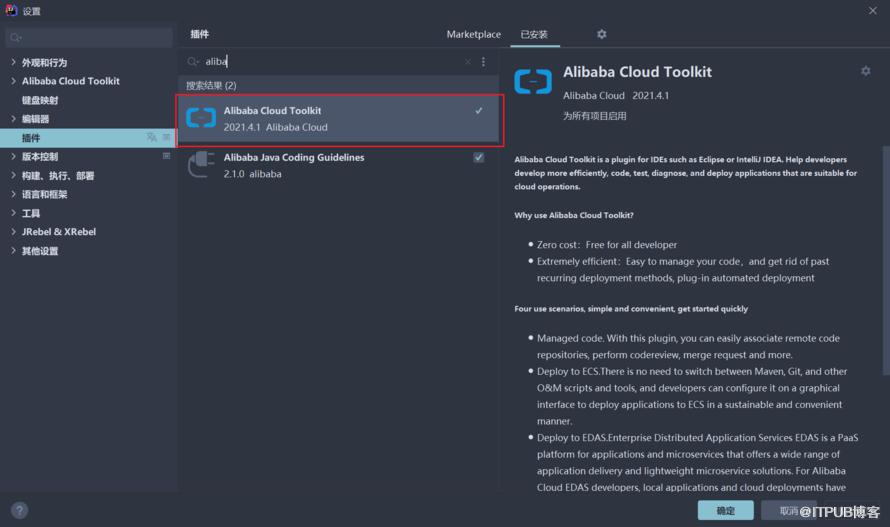
Task: Close the settings dialog with X
Action: pos(872,10)
